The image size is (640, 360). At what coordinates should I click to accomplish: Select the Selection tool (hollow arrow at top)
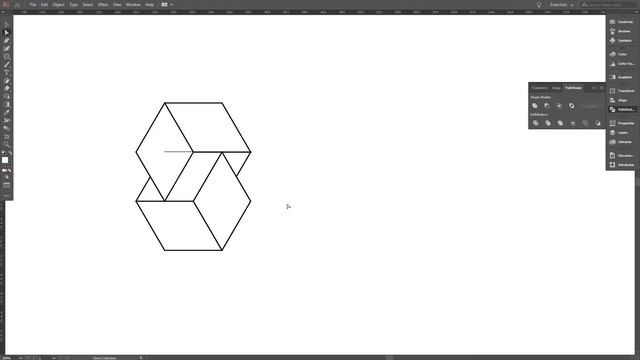coord(7,24)
